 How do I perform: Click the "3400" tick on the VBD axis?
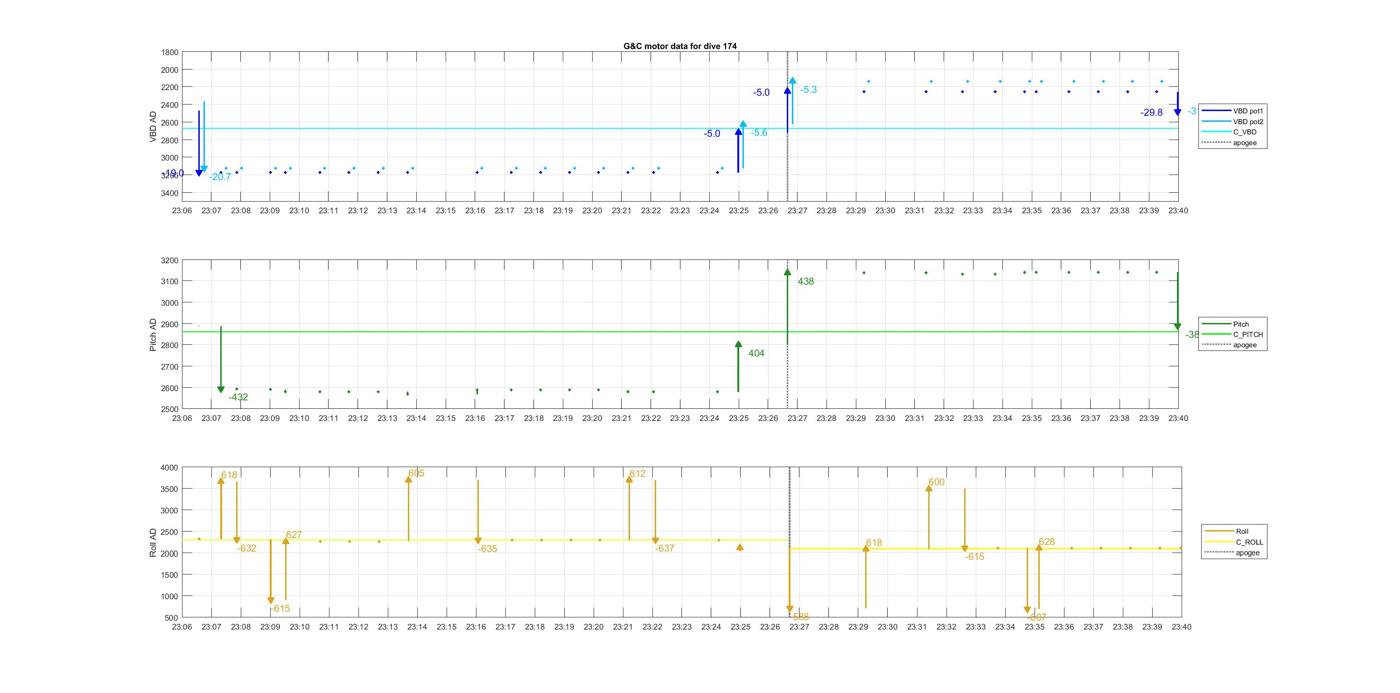(170, 192)
